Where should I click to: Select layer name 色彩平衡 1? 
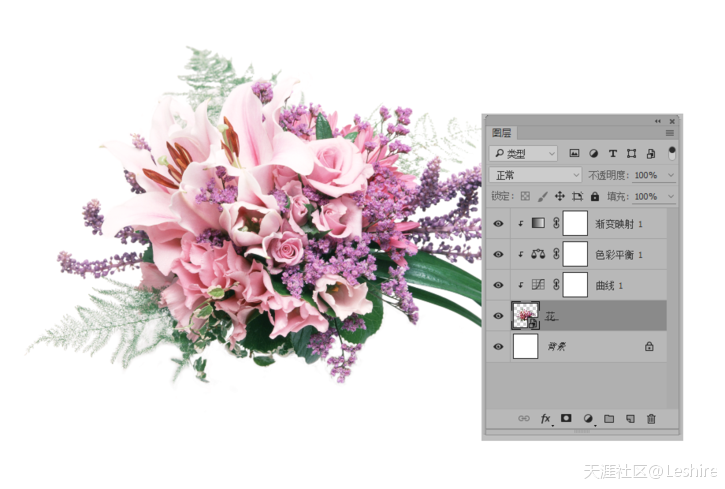click(618, 255)
